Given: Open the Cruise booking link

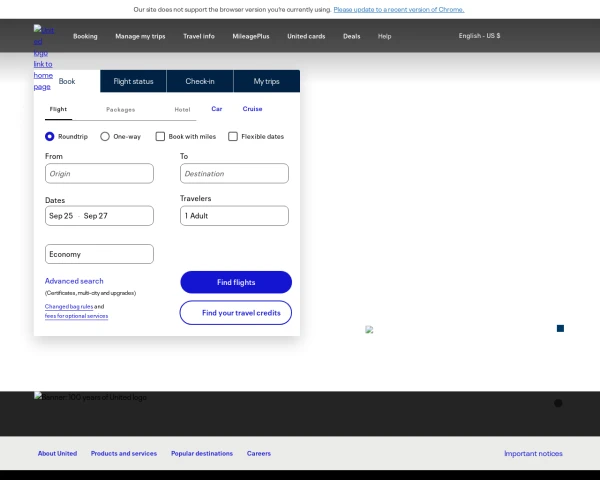Looking at the screenshot, I should pos(252,109).
